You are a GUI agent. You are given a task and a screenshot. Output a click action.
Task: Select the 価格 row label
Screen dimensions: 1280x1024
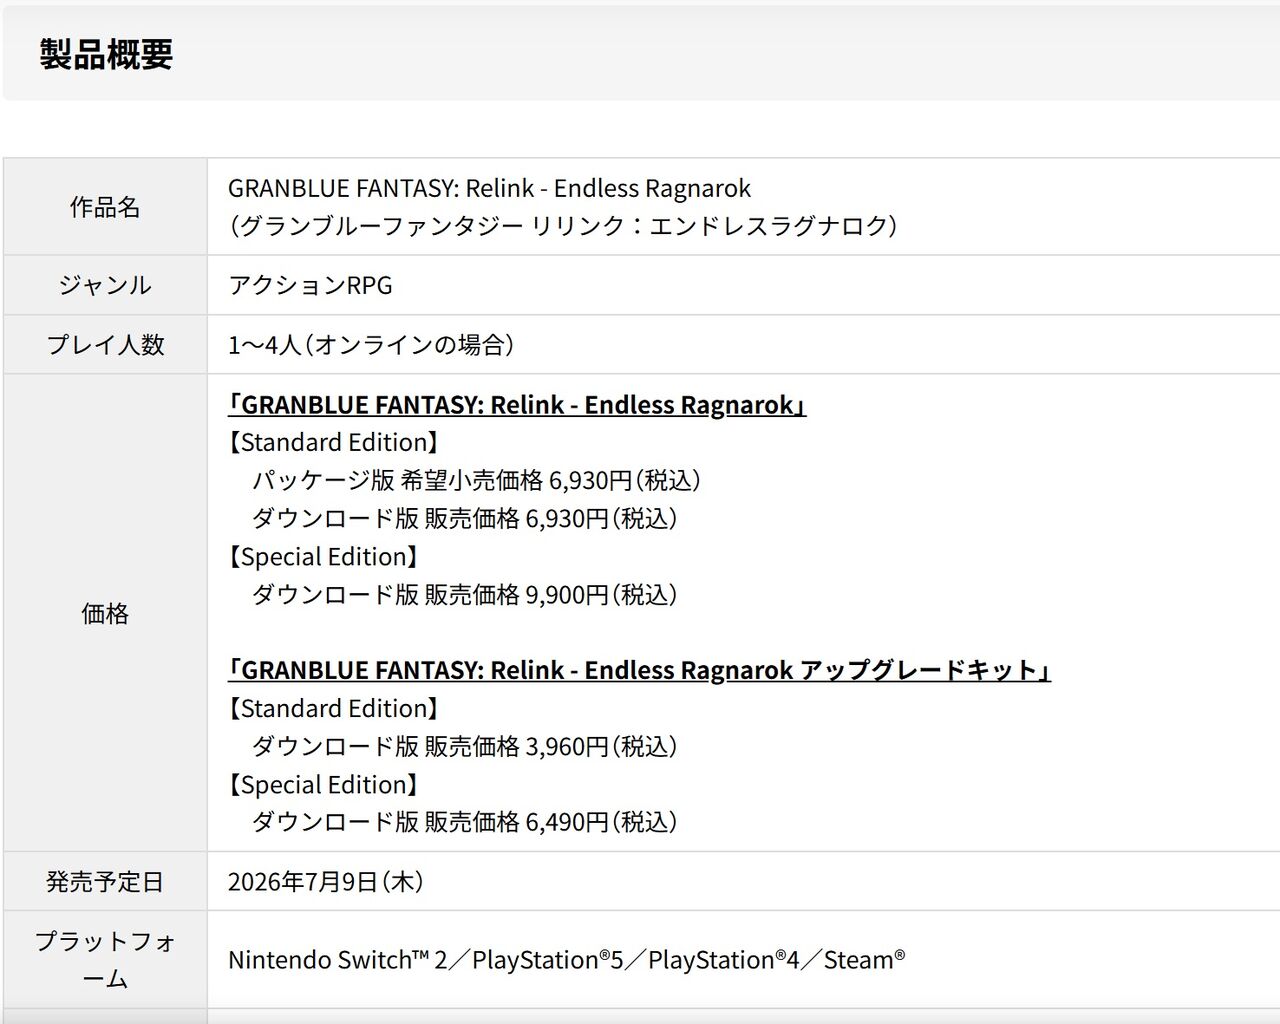[105, 613]
